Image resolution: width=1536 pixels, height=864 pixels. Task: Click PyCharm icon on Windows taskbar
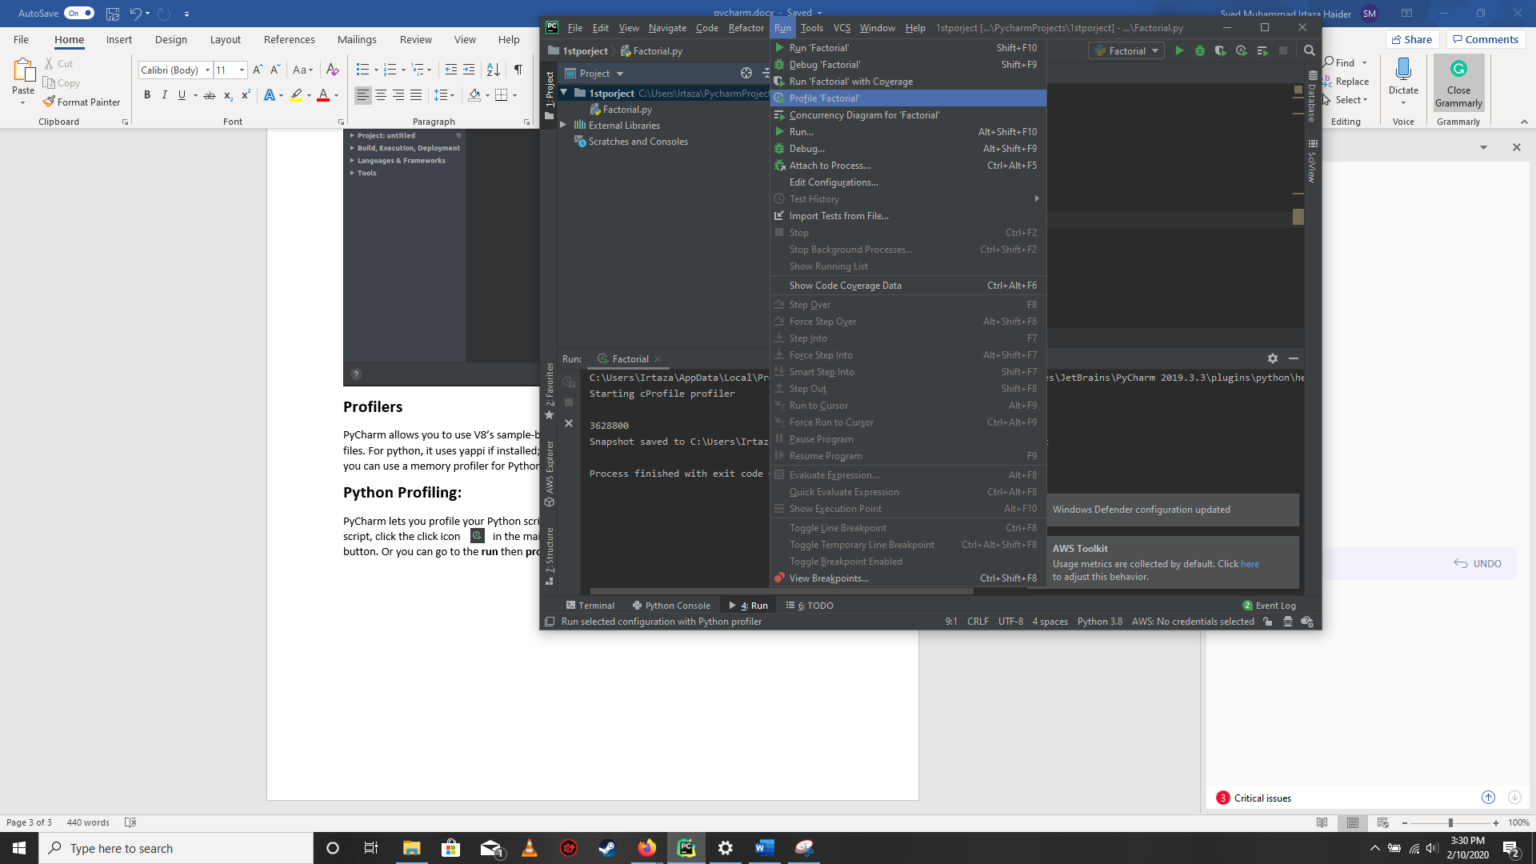click(x=686, y=848)
